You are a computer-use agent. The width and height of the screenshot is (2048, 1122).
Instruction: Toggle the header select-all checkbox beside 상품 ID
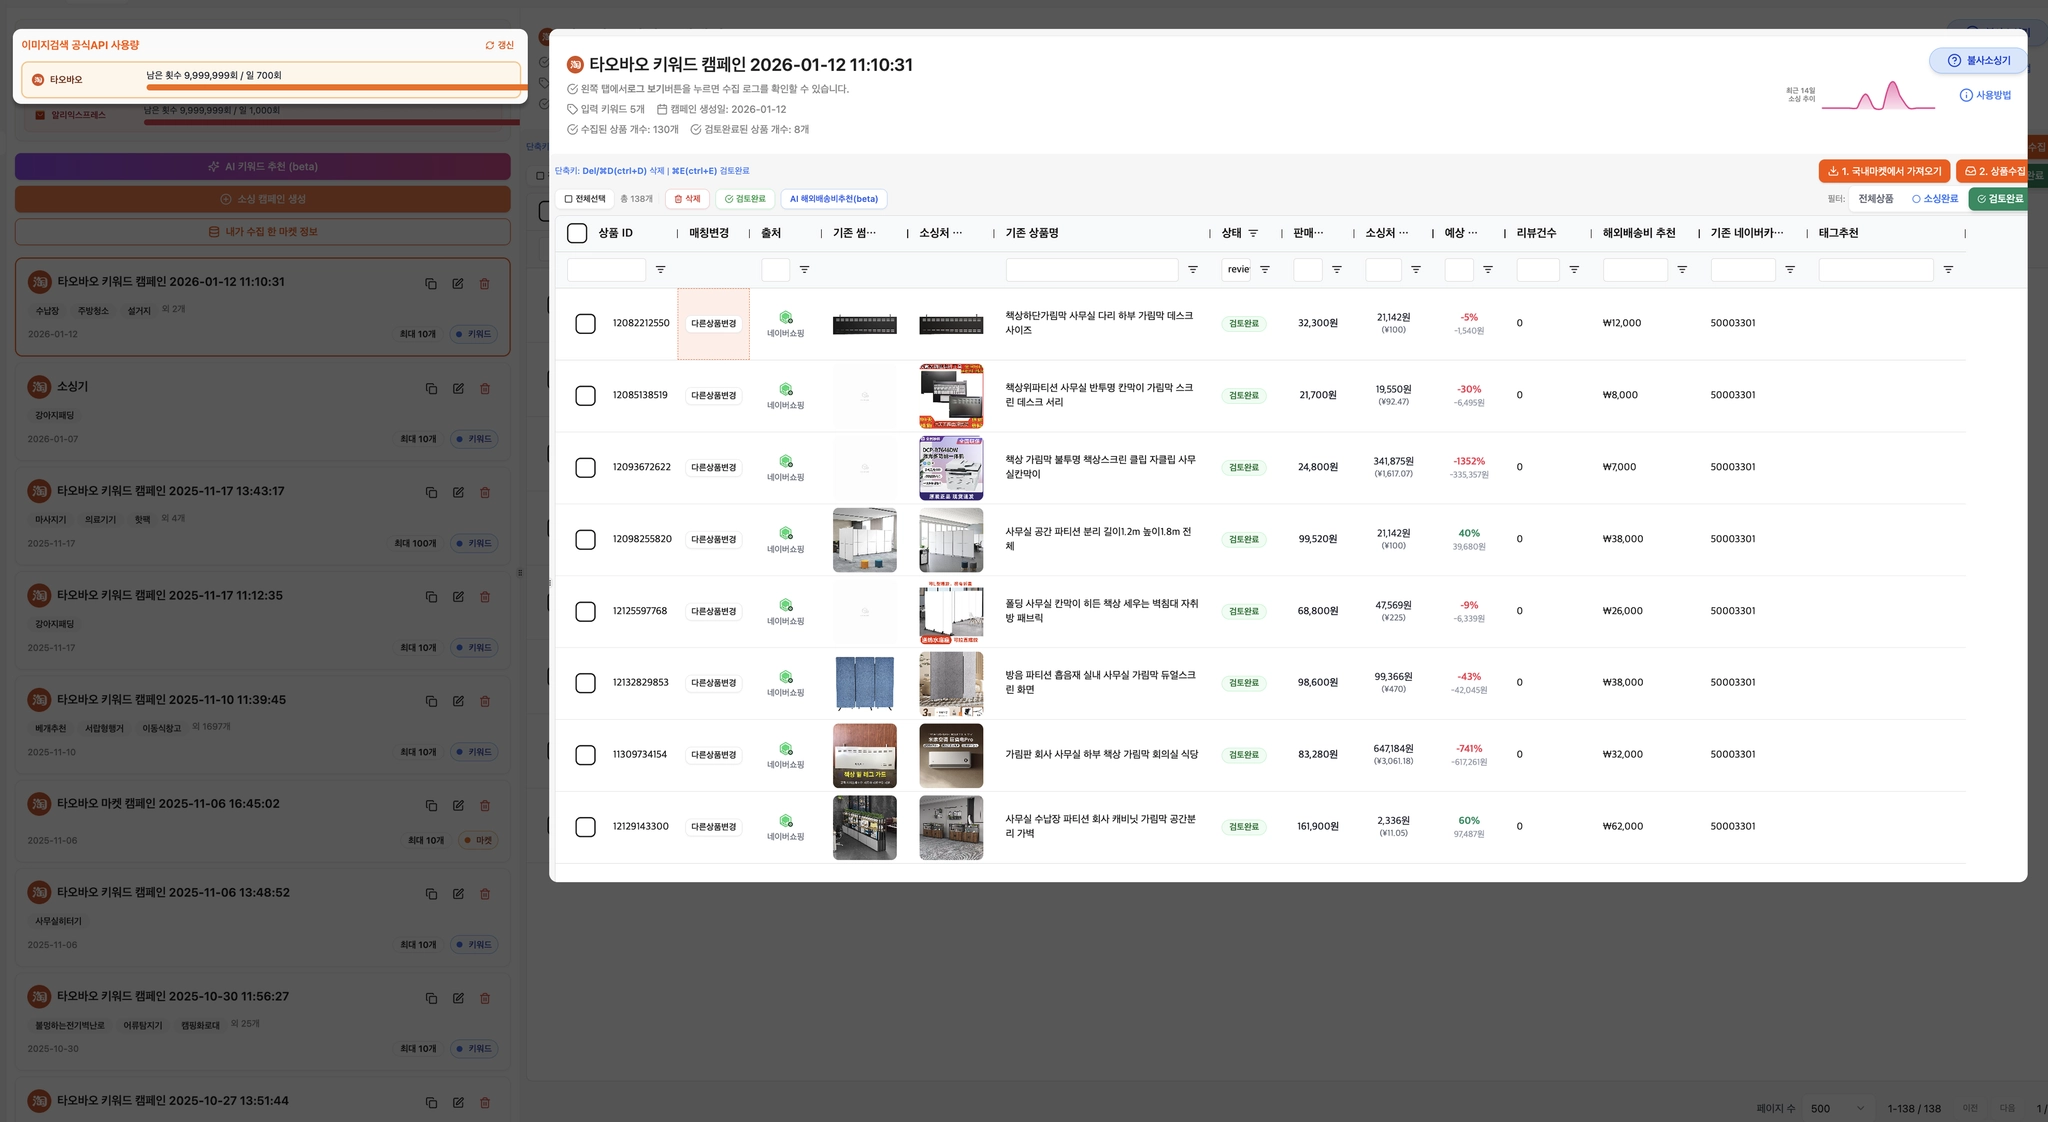click(x=577, y=233)
